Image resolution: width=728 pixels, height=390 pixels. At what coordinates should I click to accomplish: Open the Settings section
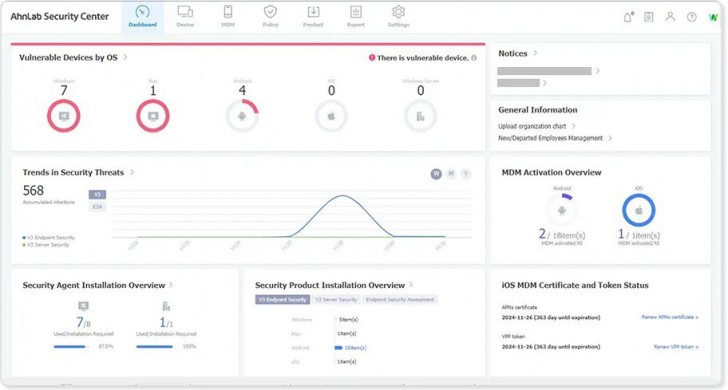398,16
